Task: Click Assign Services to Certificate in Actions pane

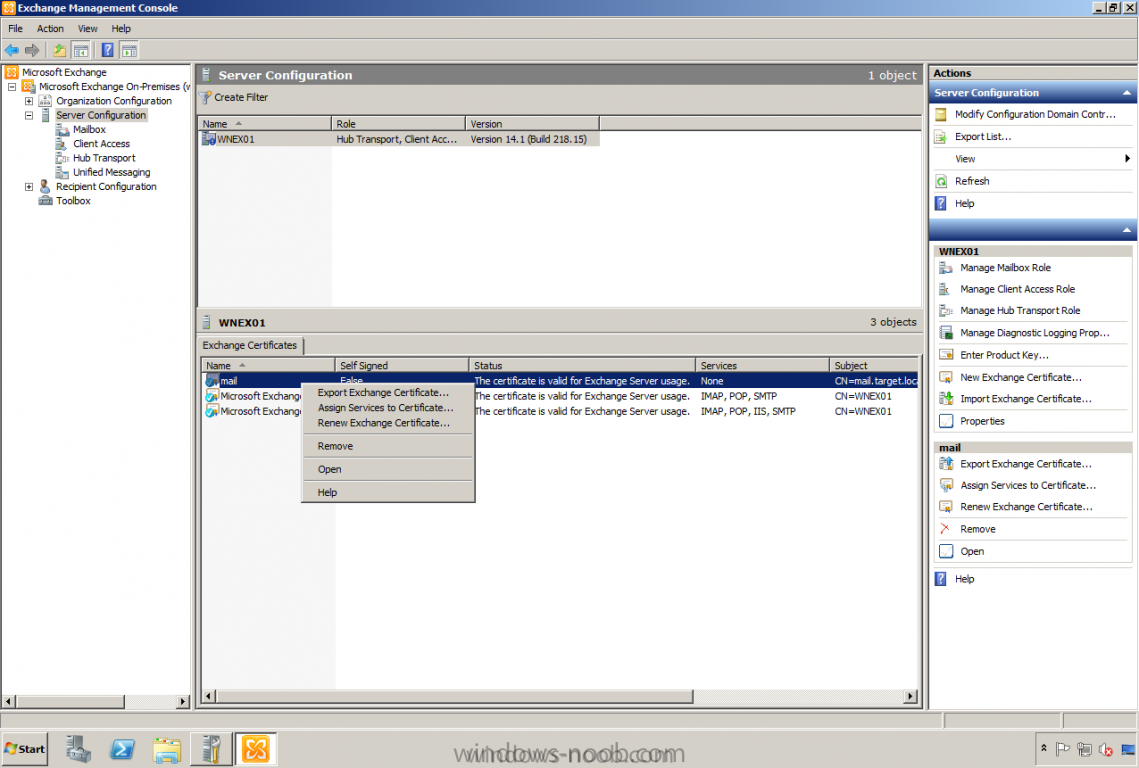Action: pos(1027,485)
